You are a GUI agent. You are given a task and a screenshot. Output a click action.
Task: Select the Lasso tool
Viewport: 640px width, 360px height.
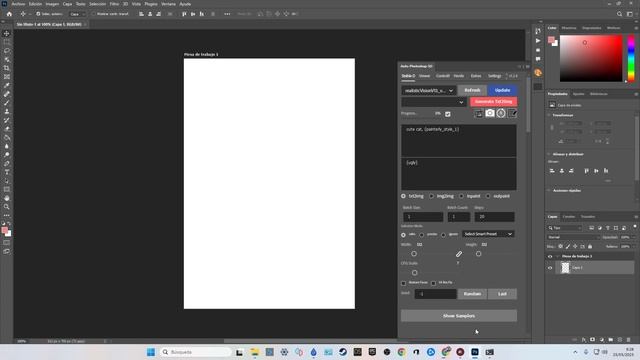pyautogui.click(x=7, y=51)
